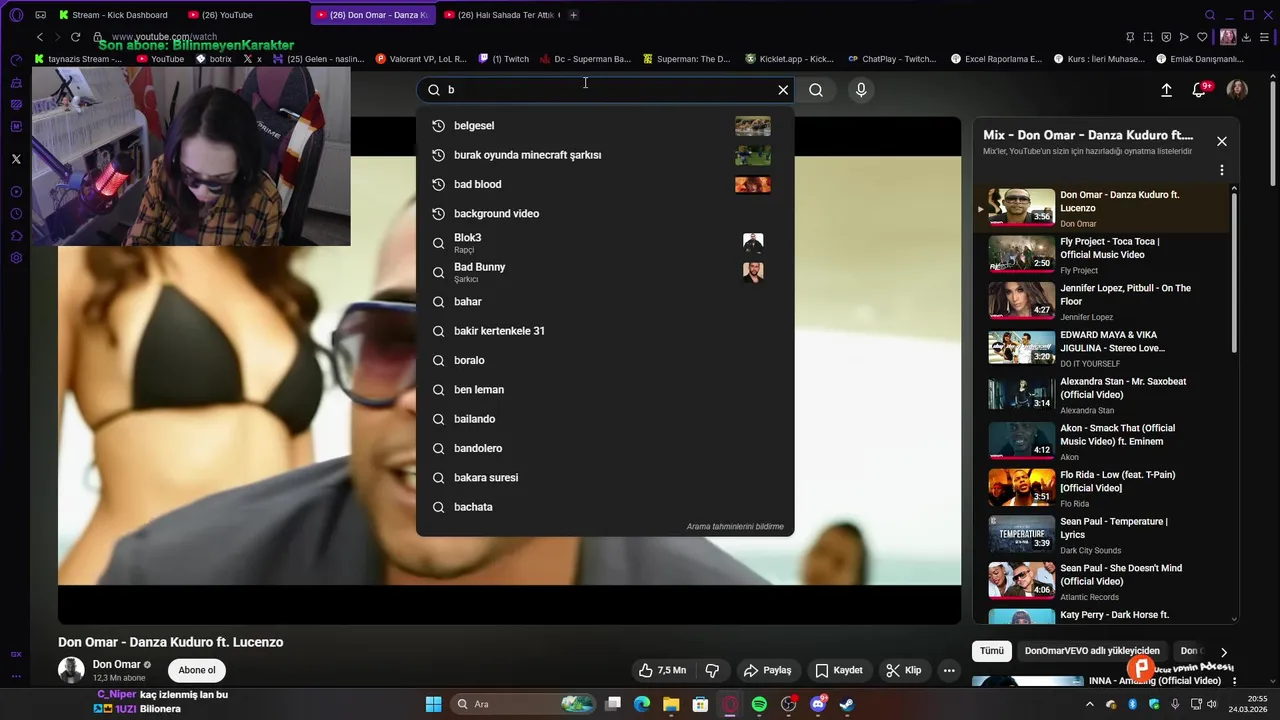The image size is (1280, 720).
Task: Open the Opera sidebar settings gear
Action: (x=16, y=258)
